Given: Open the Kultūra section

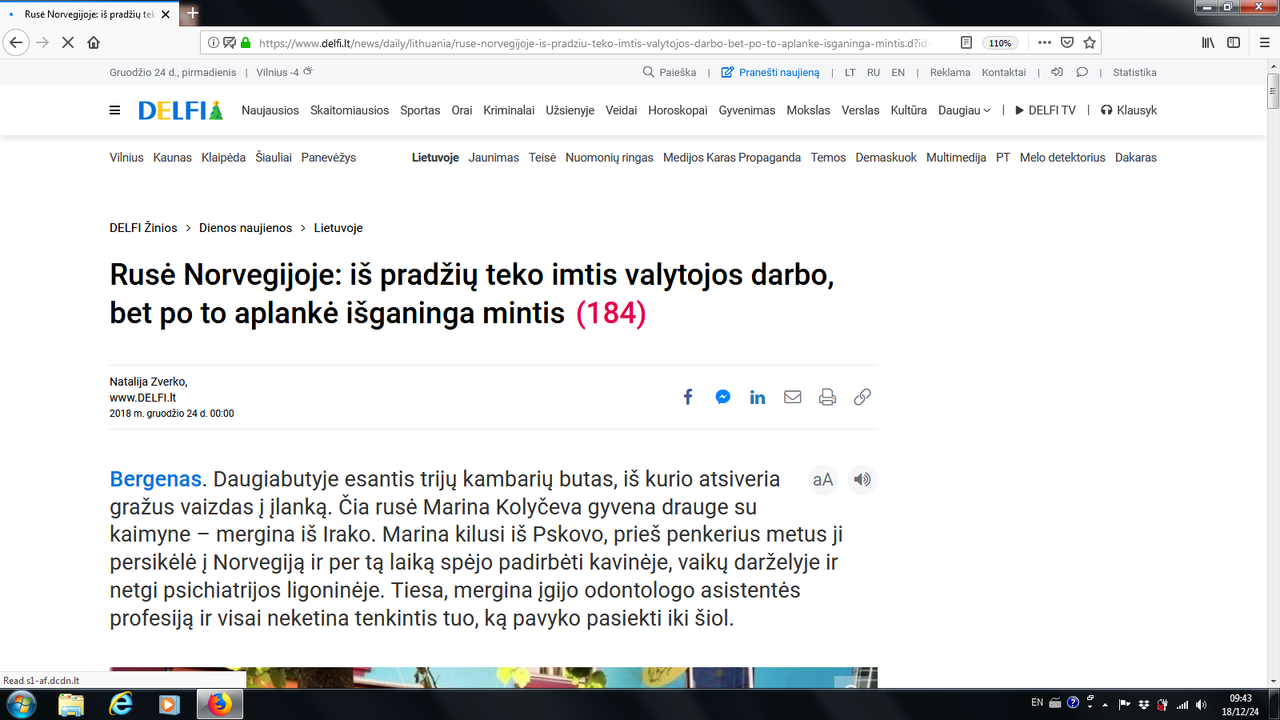Looking at the screenshot, I should click(x=909, y=111).
